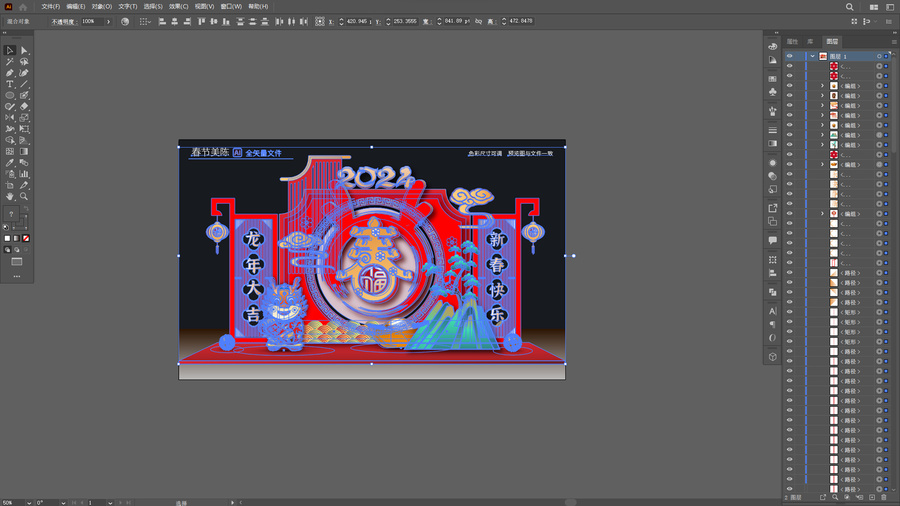Image resolution: width=900 pixels, height=506 pixels.
Task: Select the Zoom tool
Action: click(x=24, y=196)
